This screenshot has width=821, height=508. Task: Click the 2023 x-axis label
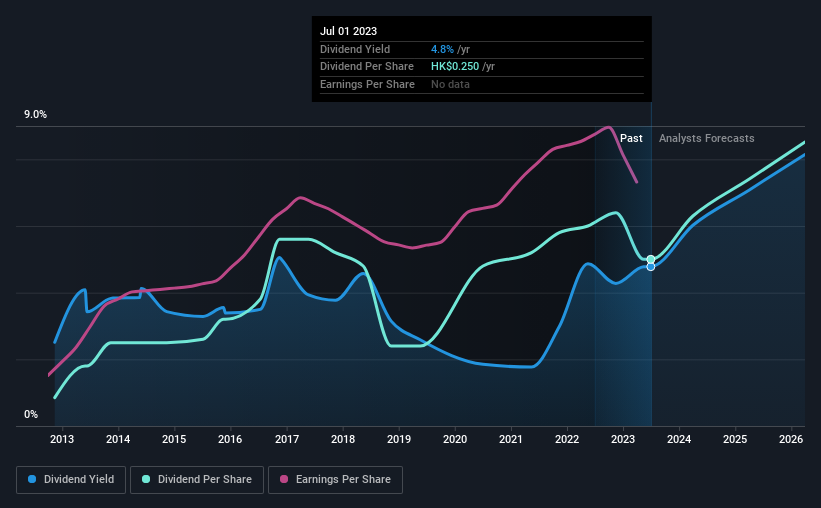(623, 439)
